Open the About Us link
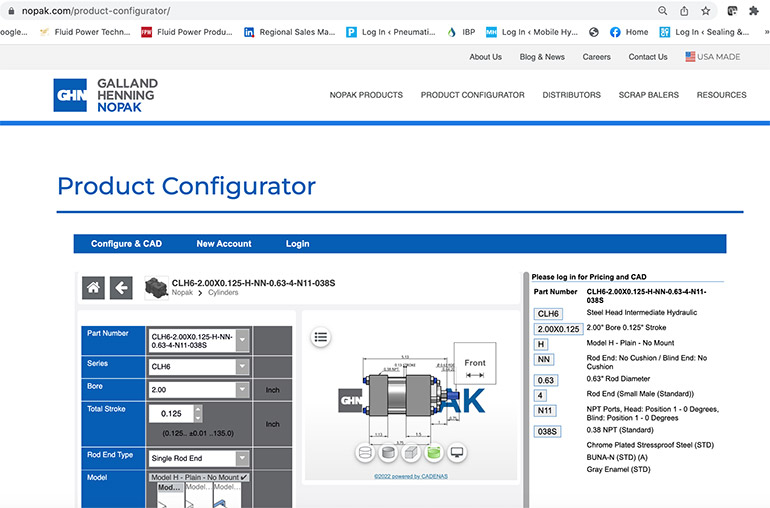Image resolution: width=770 pixels, height=508 pixels. point(486,57)
